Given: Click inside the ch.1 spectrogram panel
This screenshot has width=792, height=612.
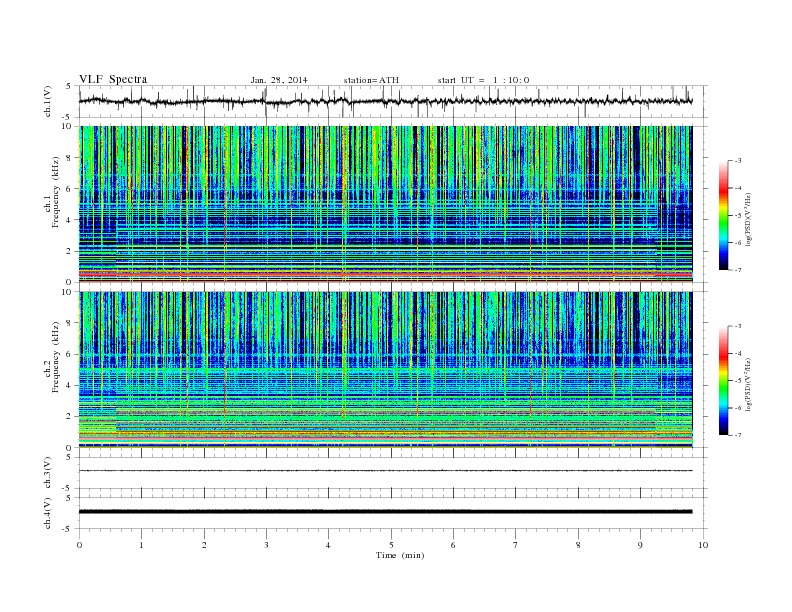Looking at the screenshot, I should [x=385, y=204].
